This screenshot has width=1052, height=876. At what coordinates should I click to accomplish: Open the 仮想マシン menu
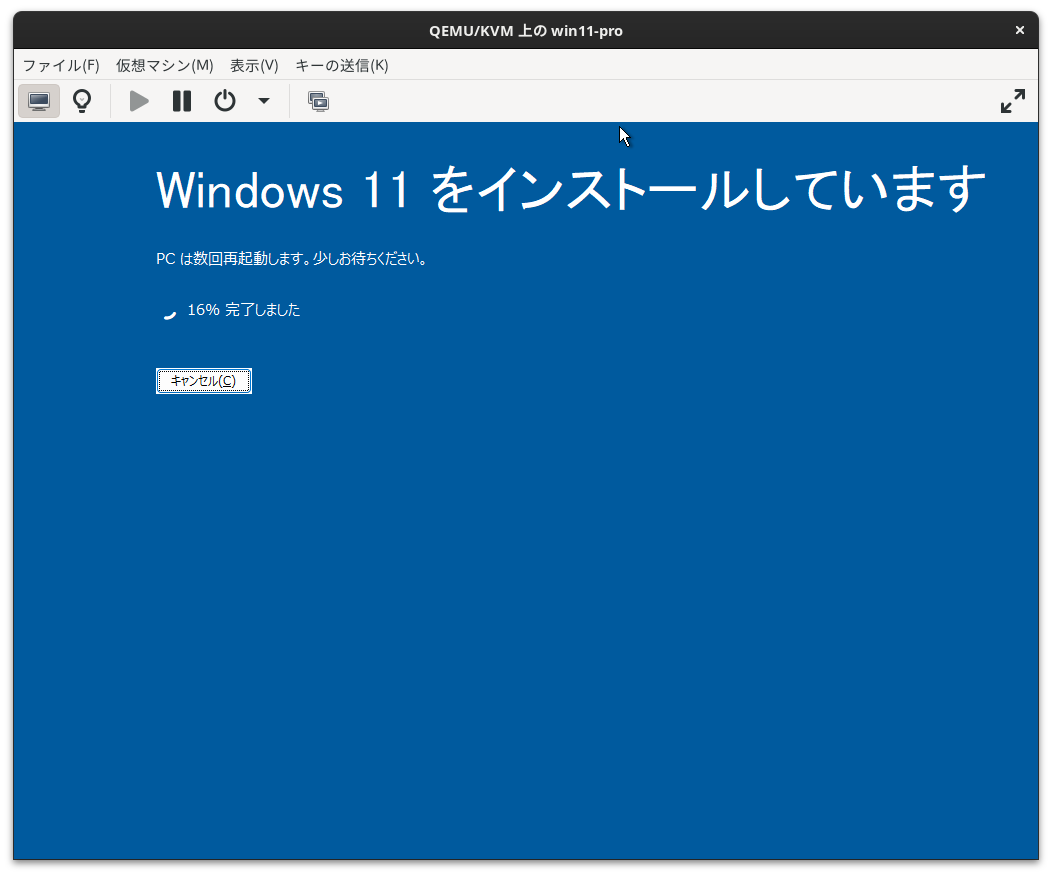(162, 65)
